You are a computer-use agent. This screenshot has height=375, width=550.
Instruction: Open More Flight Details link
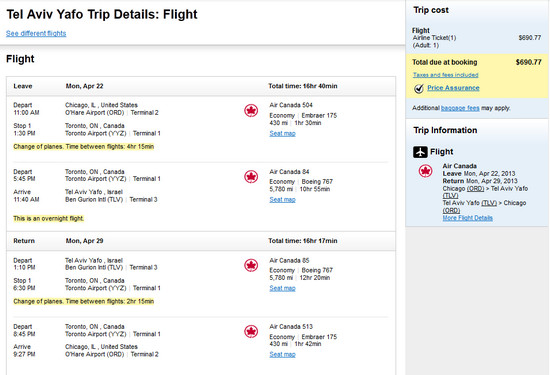click(468, 218)
